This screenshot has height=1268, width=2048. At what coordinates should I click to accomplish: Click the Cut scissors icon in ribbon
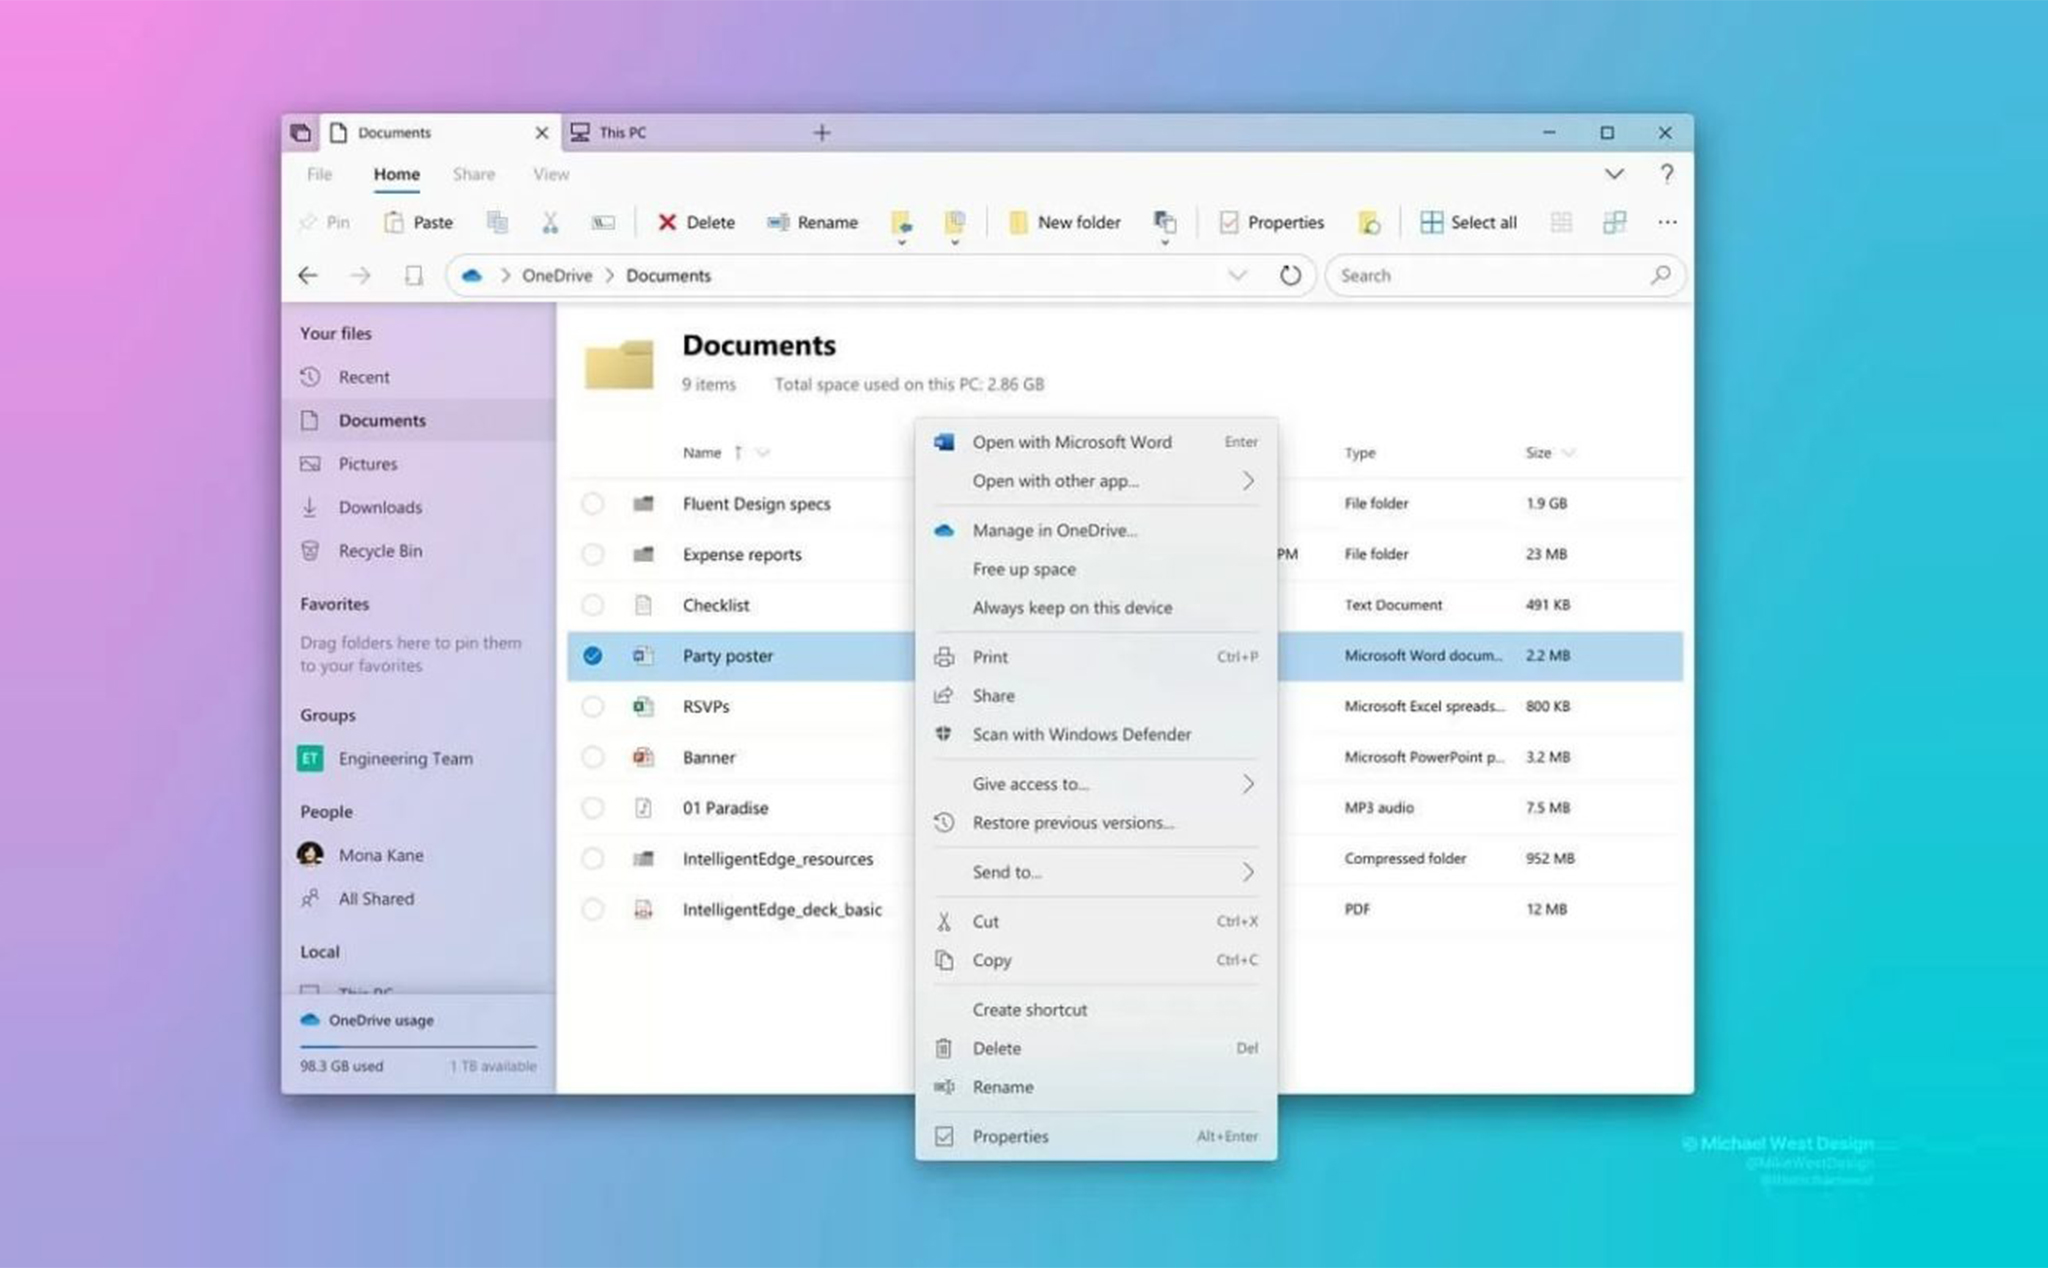coord(550,222)
